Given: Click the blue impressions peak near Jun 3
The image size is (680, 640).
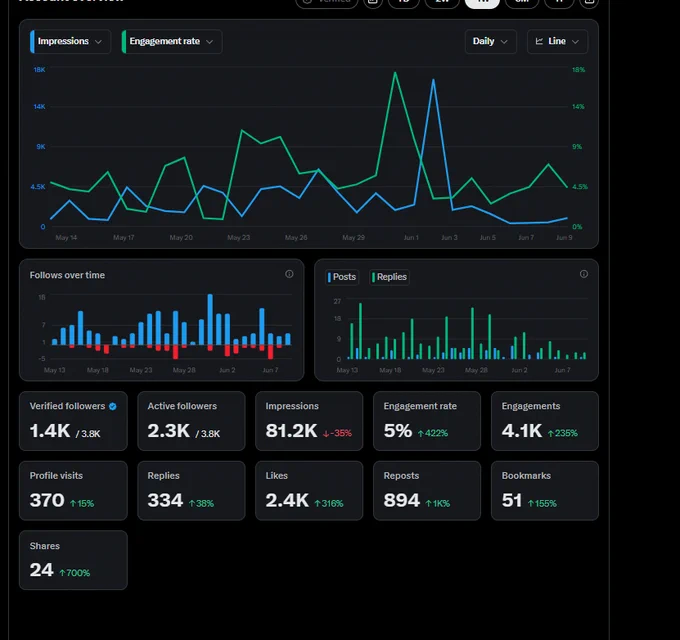Looking at the screenshot, I should point(433,80).
